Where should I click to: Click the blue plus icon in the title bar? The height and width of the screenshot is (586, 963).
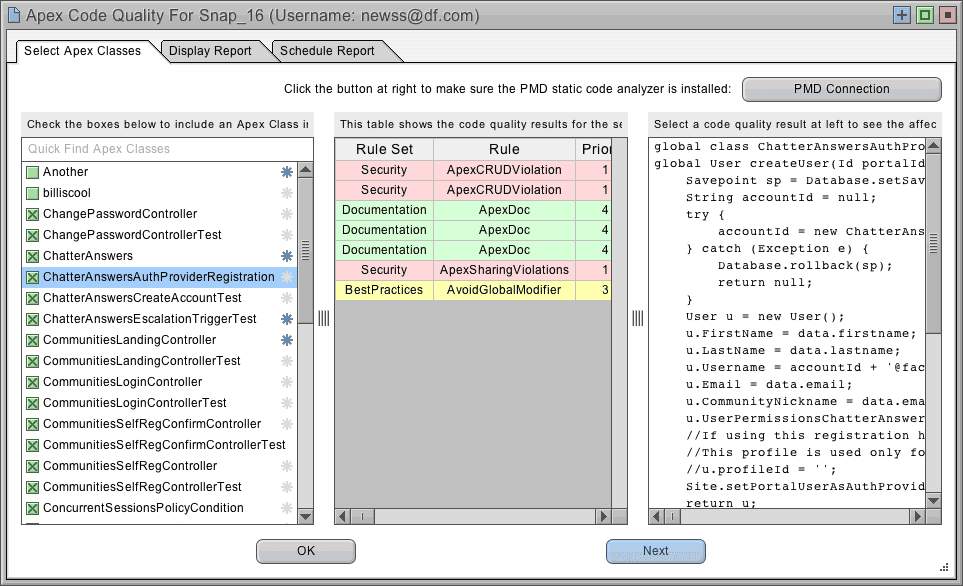(902, 15)
